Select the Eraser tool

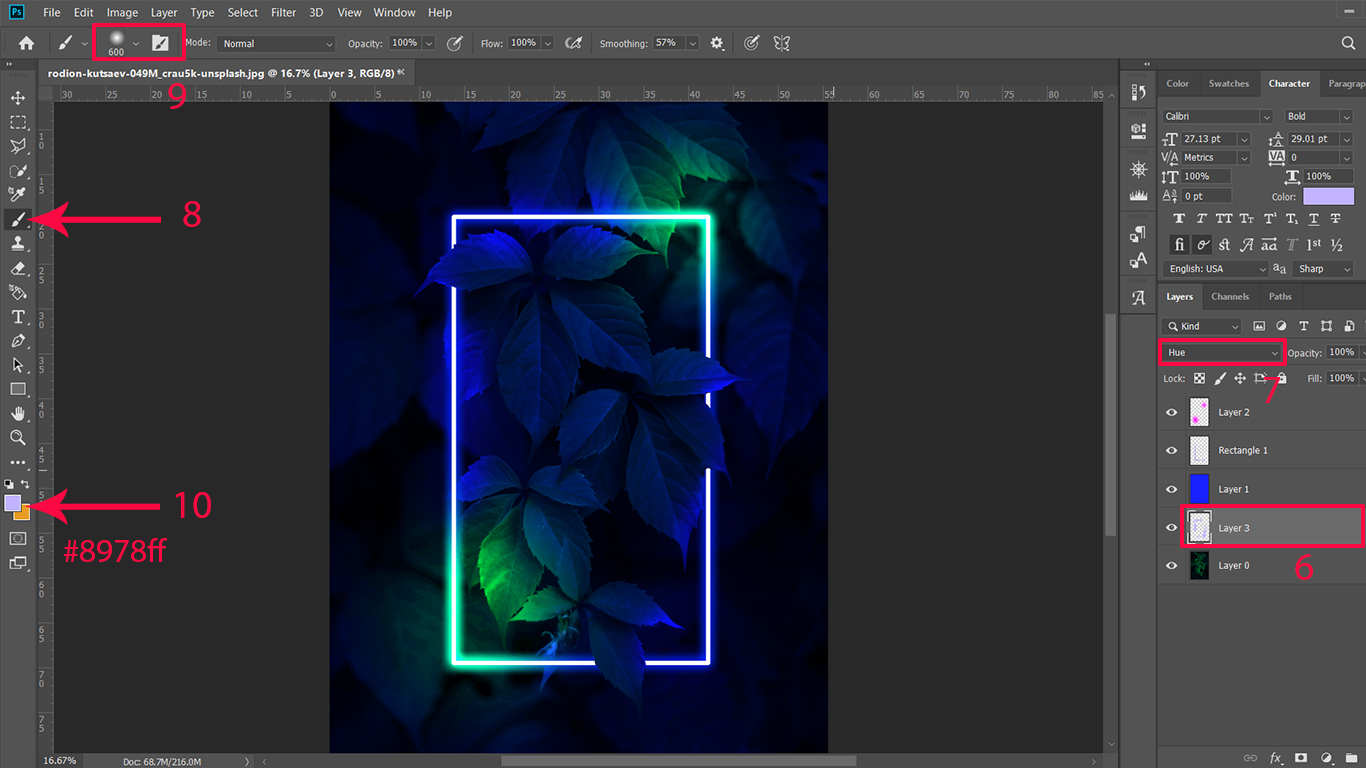coord(18,268)
